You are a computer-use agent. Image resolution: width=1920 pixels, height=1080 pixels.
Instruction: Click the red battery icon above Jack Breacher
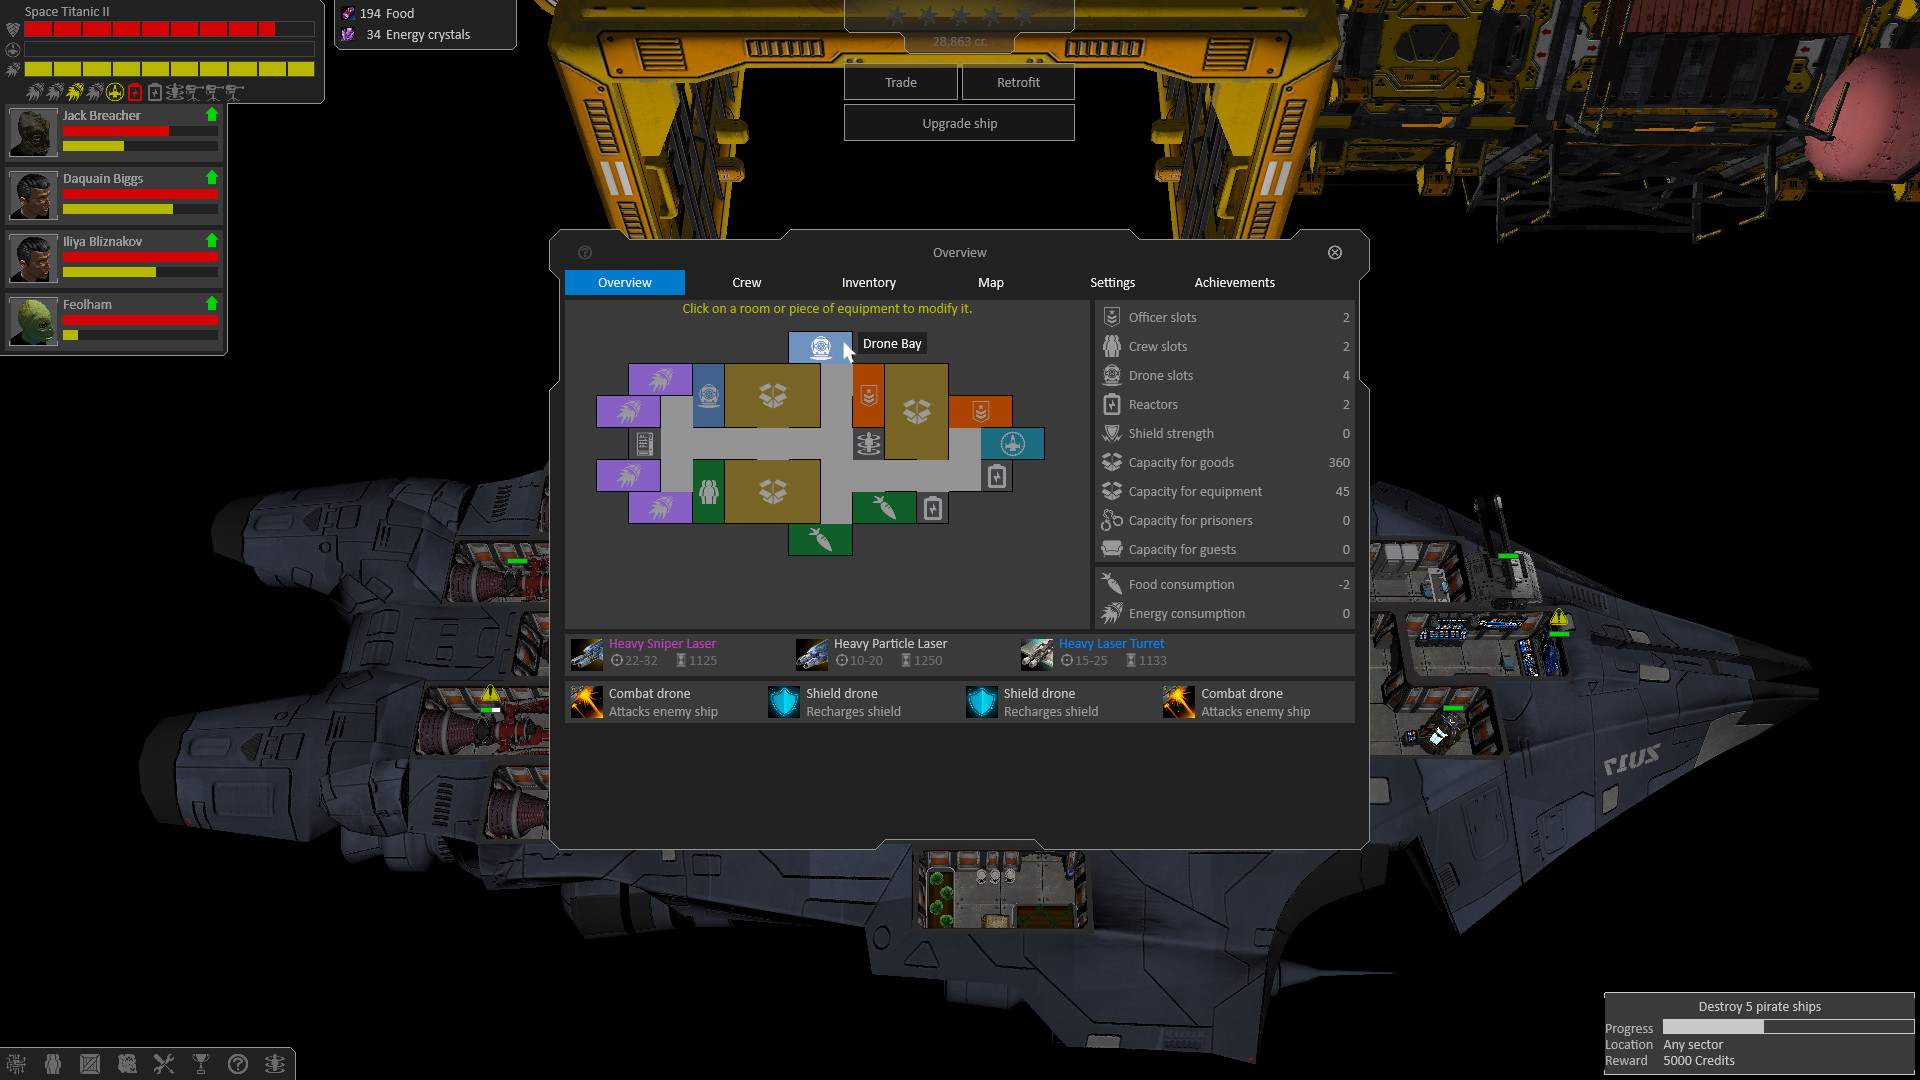point(135,92)
